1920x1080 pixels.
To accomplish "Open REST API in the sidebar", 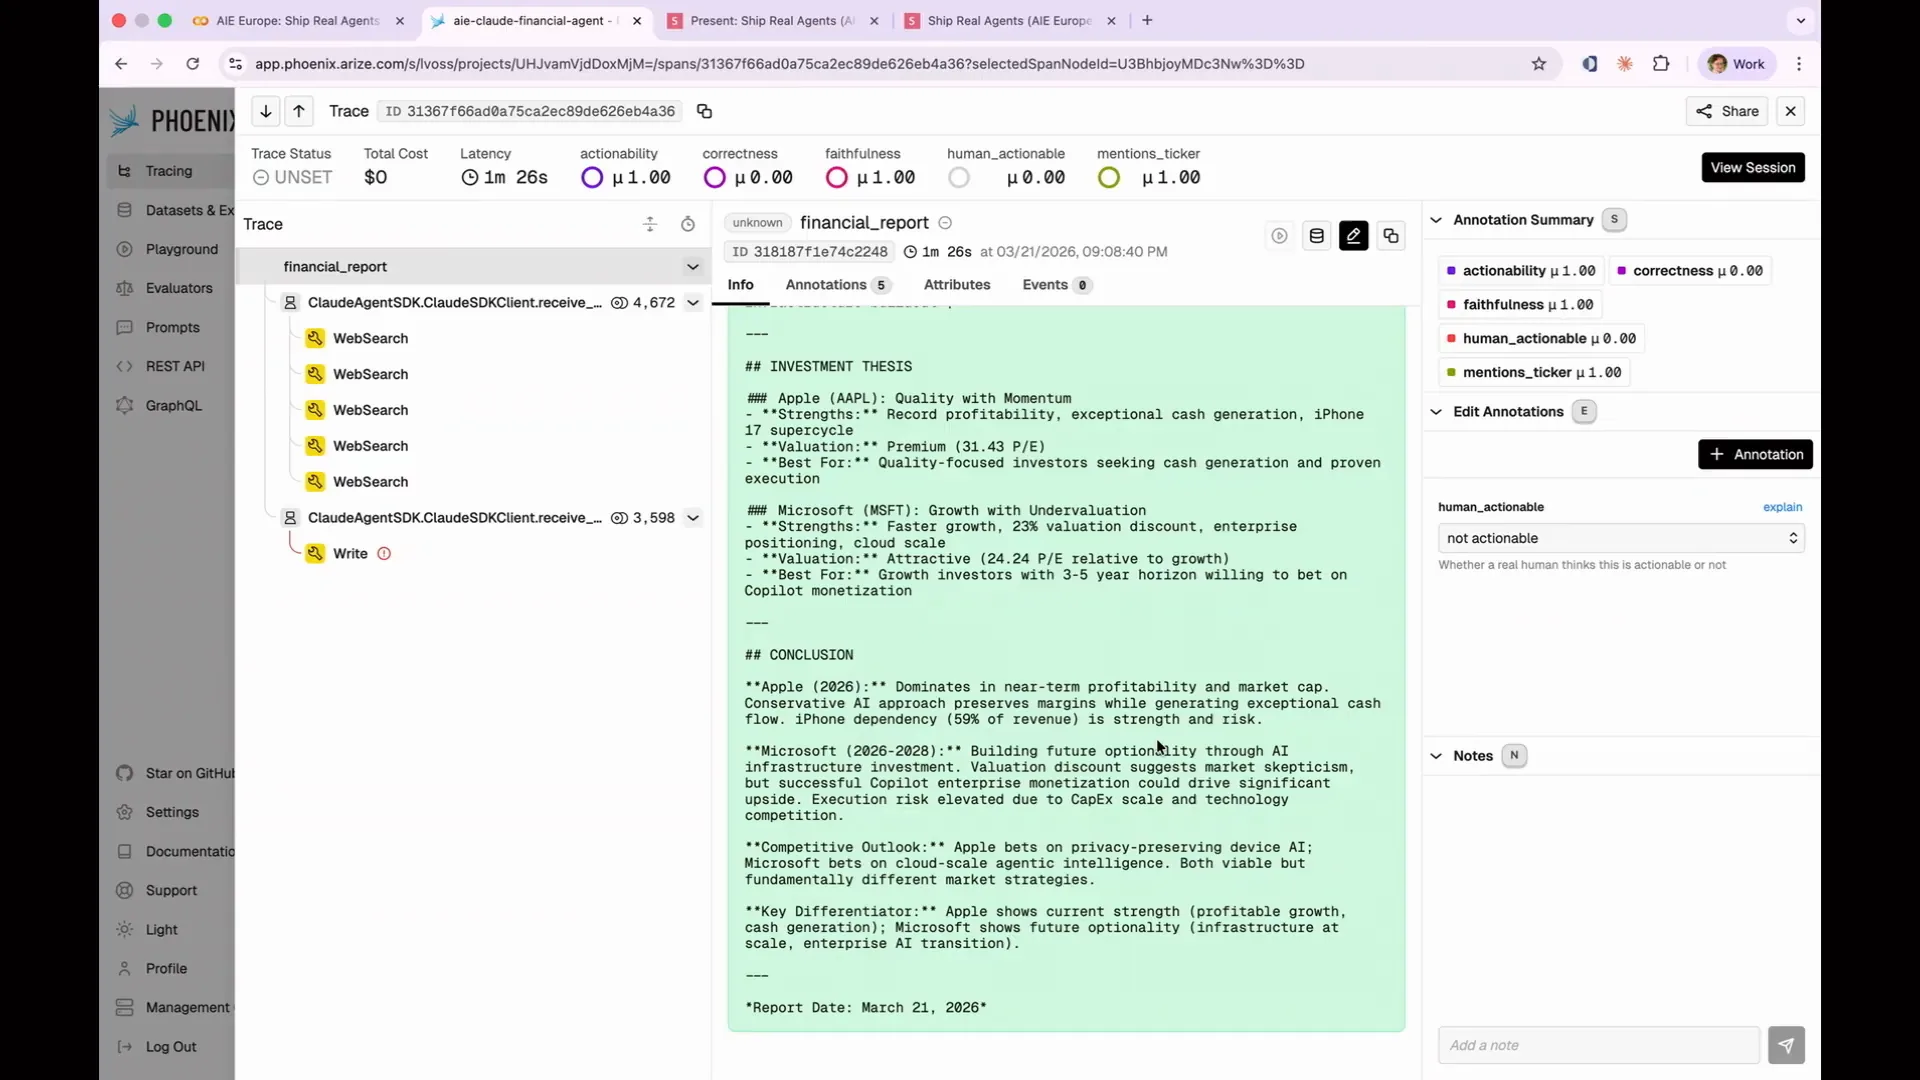I will 170,366.
